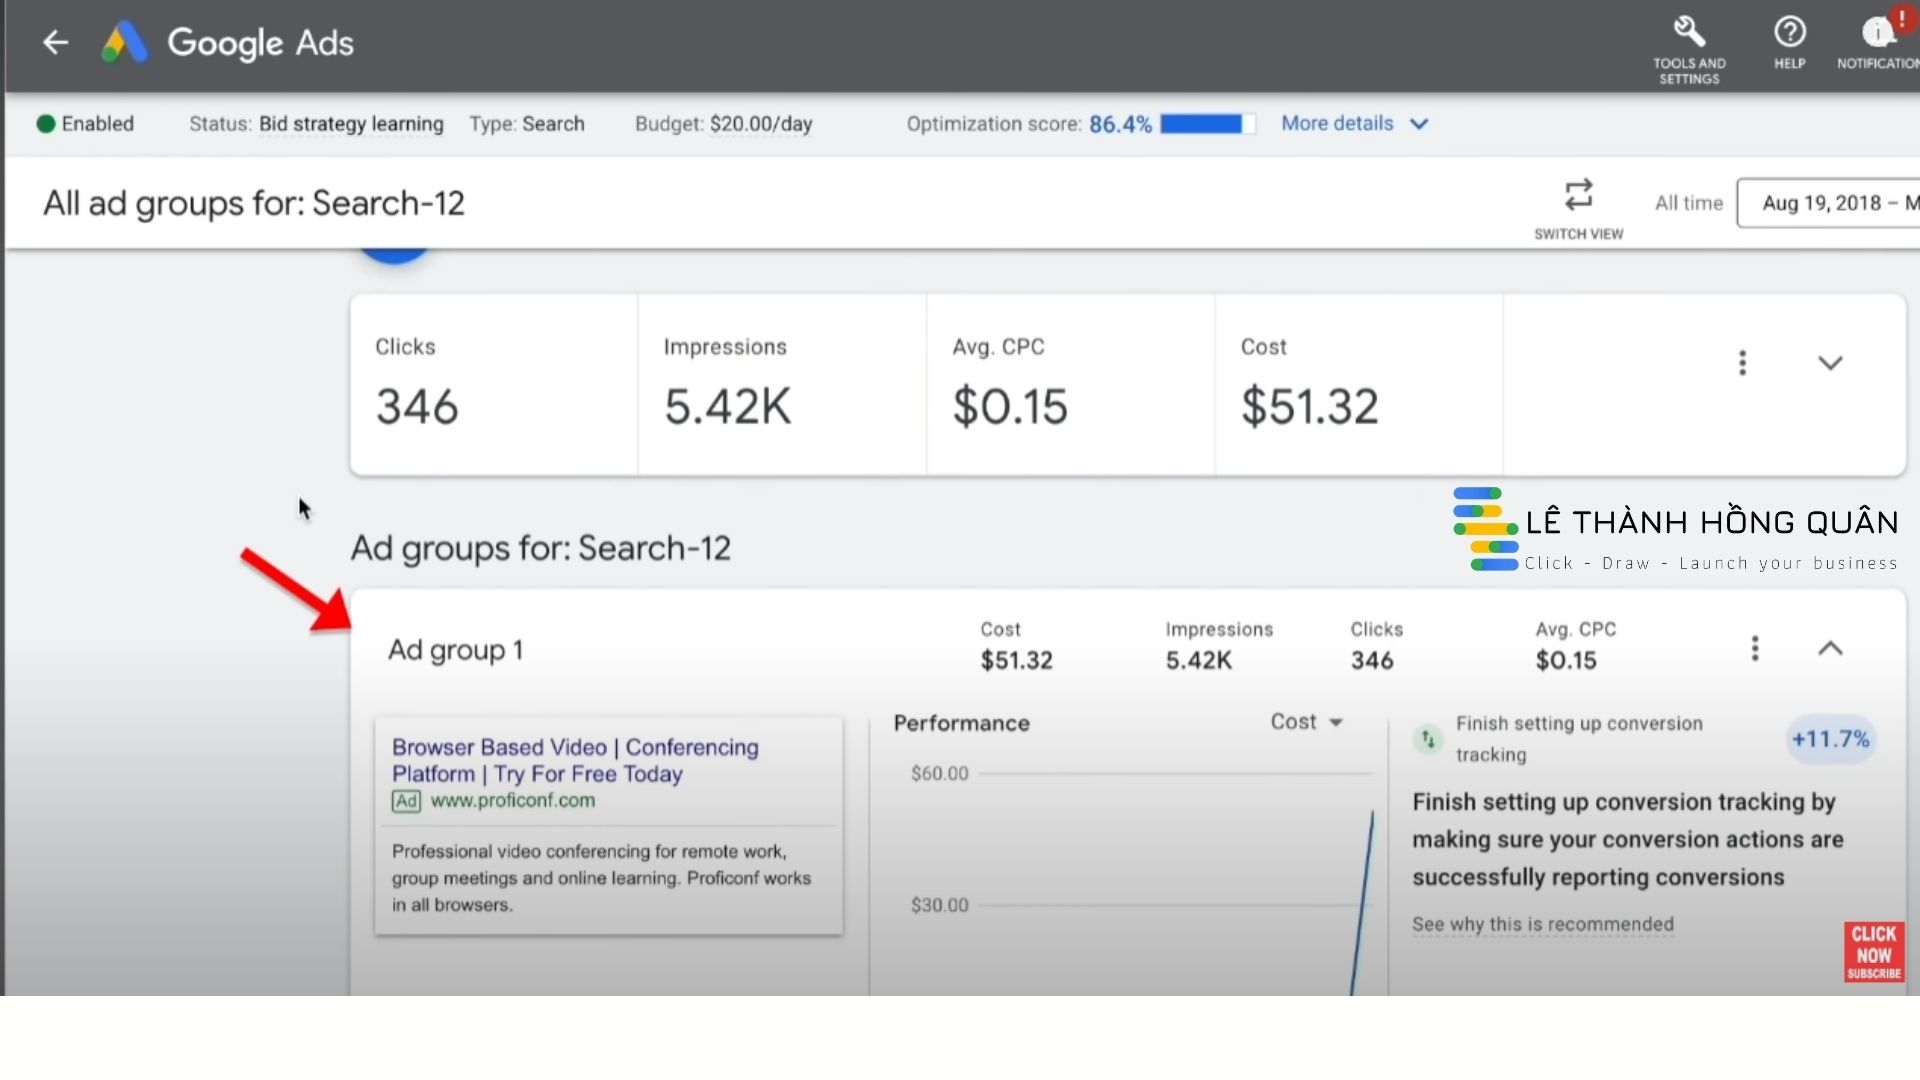Image resolution: width=1920 pixels, height=1080 pixels.
Task: Open three-dot menu on metrics card
Action: (1742, 363)
